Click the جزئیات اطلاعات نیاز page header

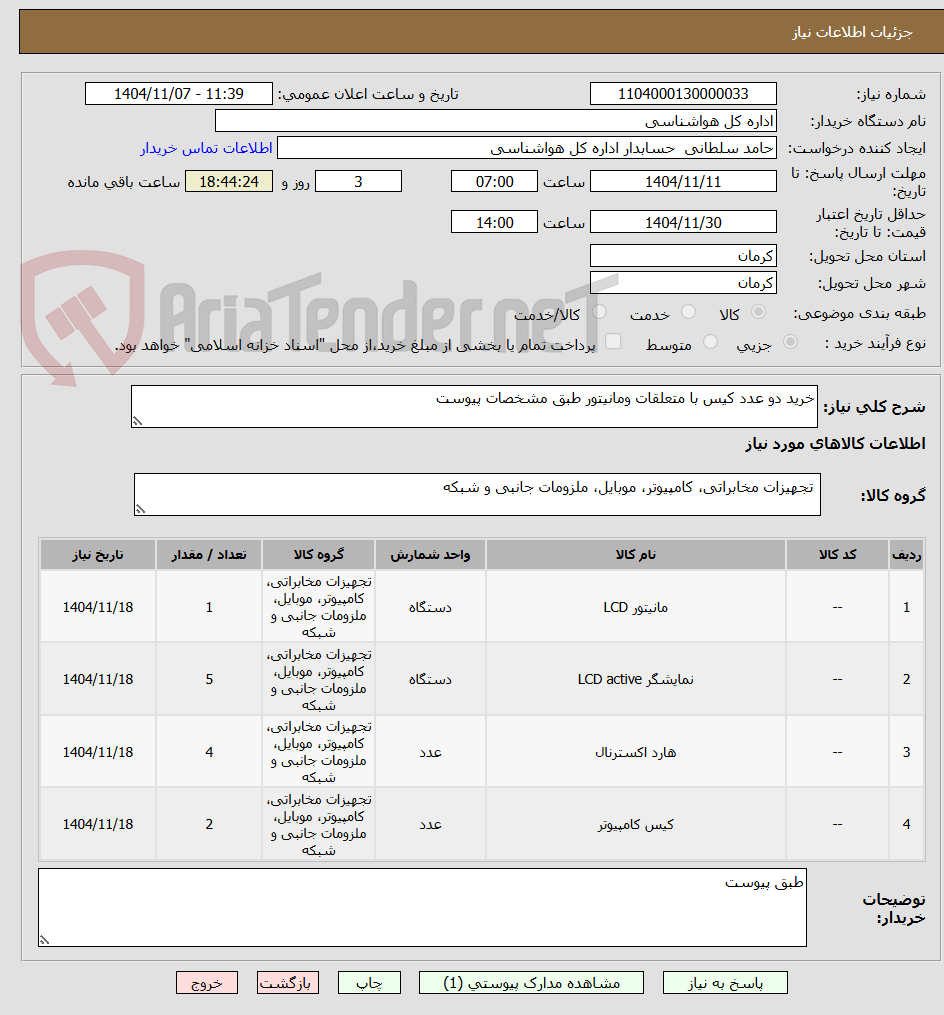(852, 32)
